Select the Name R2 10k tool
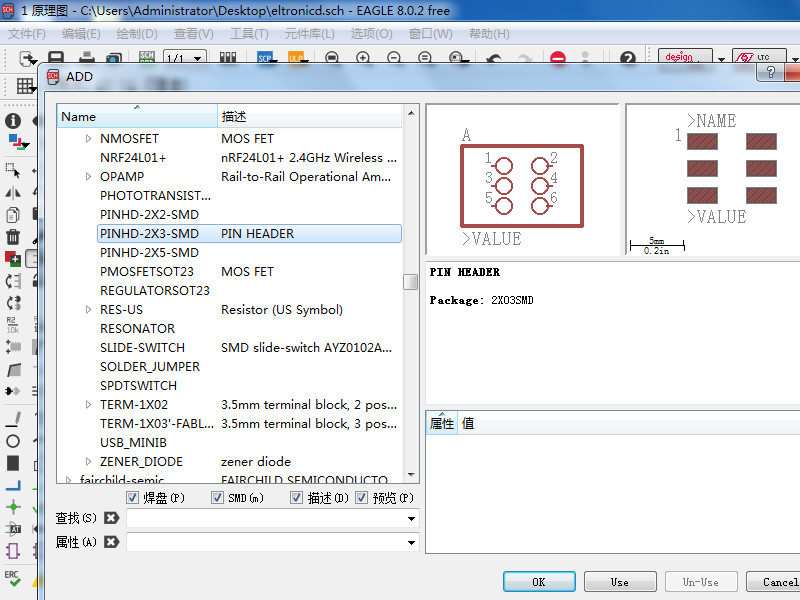This screenshot has height=600, width=800. click(x=12, y=324)
